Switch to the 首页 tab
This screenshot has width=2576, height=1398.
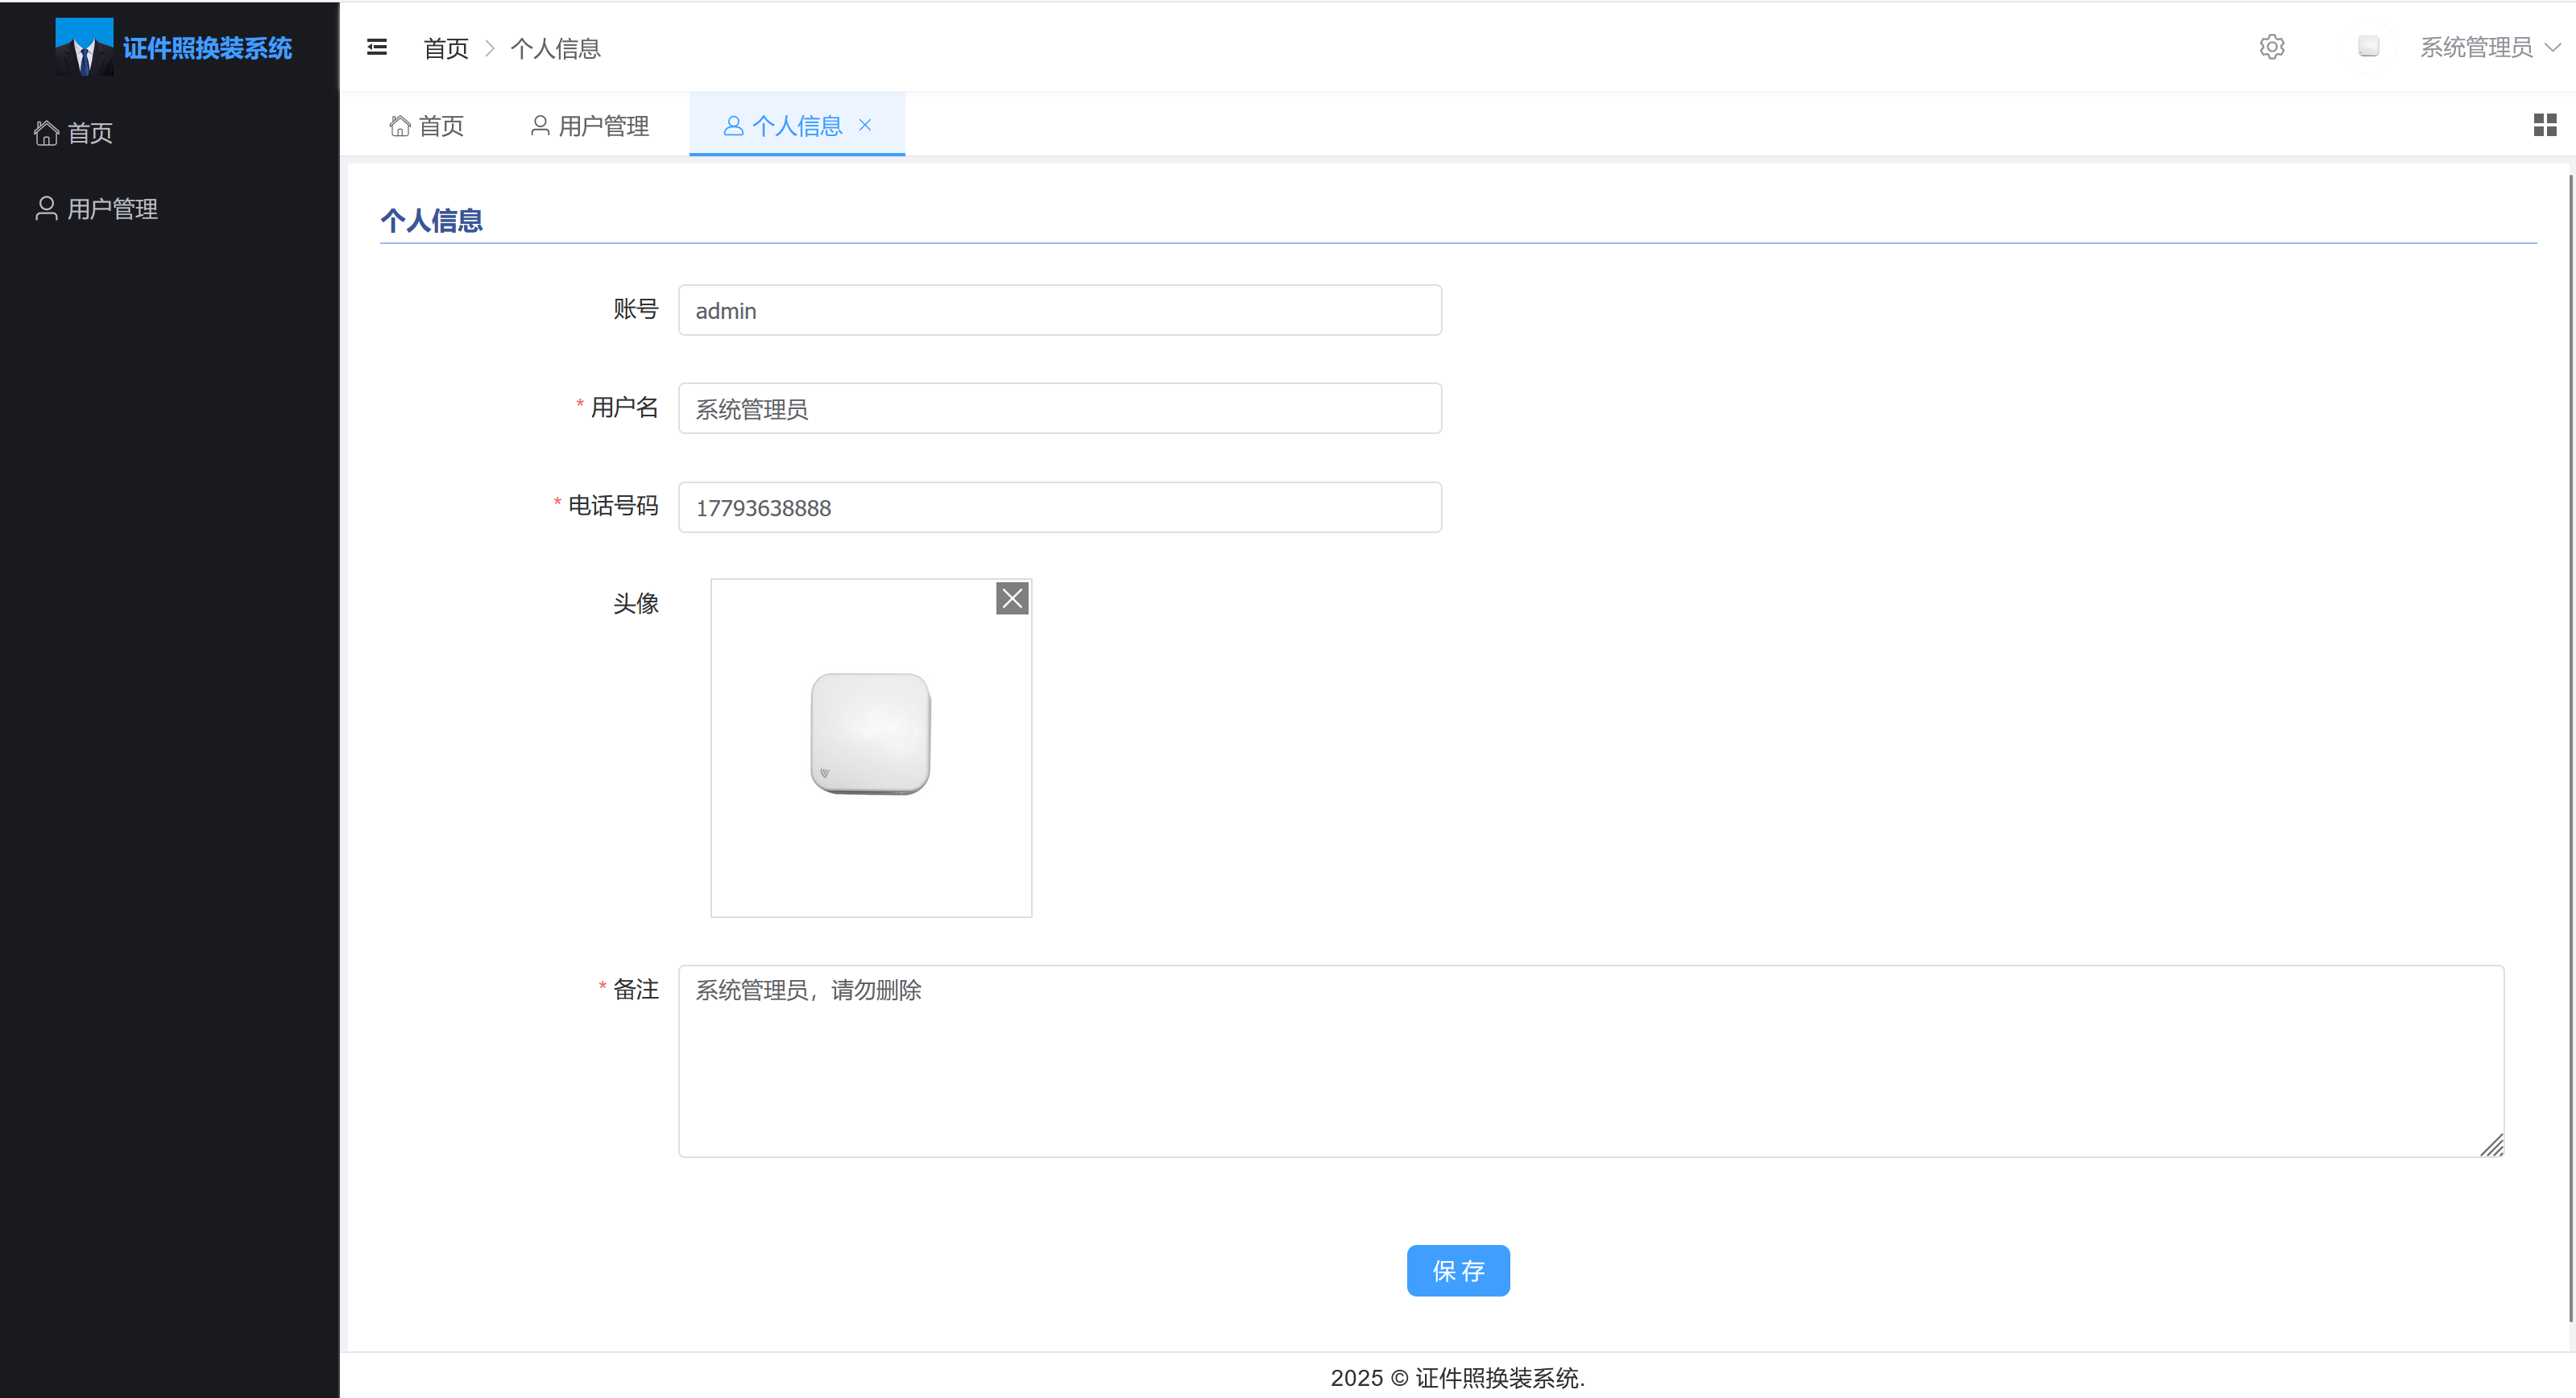(427, 126)
